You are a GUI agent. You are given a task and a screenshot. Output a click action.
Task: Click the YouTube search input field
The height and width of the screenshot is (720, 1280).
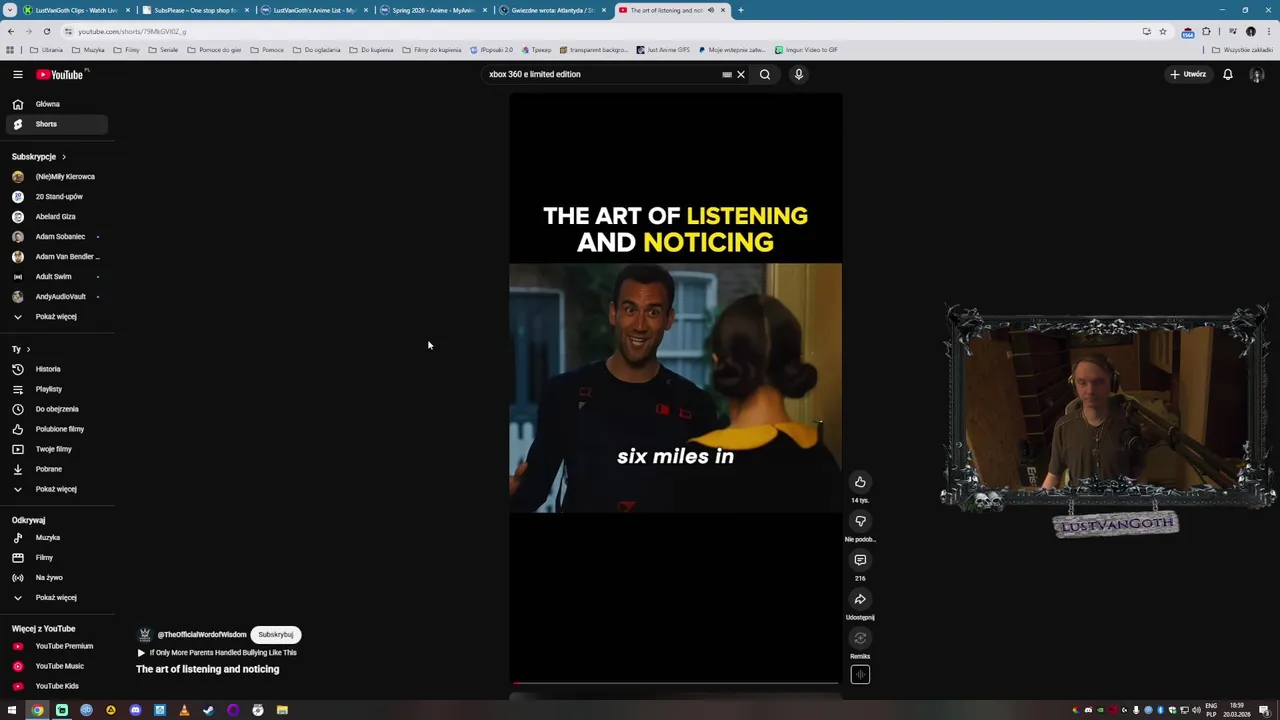600,74
